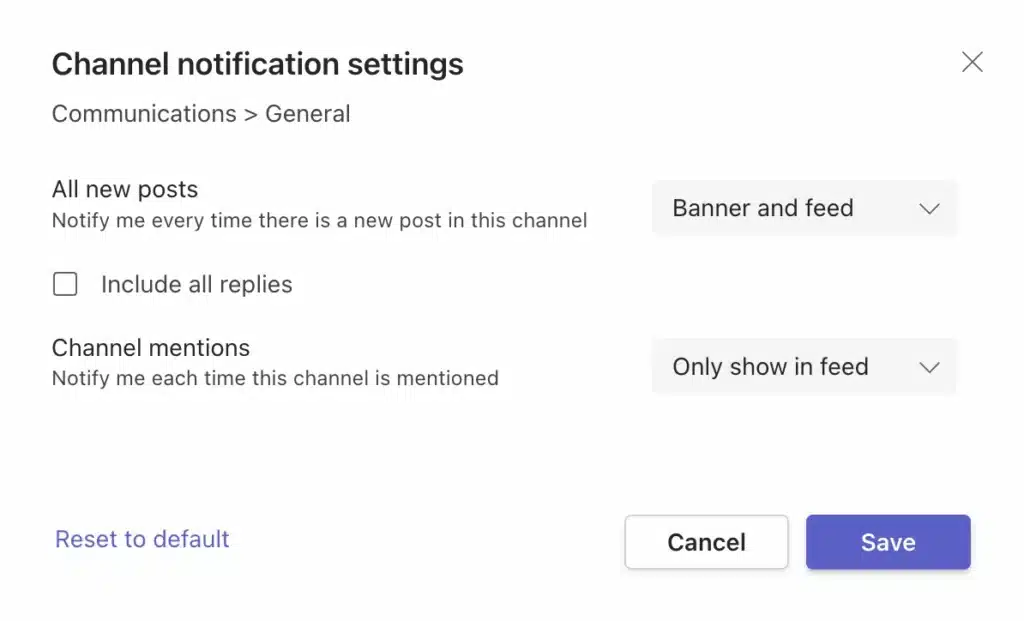The image size is (1024, 621).
Task: Click the Communications > General breadcrumb text
Action: click(201, 114)
